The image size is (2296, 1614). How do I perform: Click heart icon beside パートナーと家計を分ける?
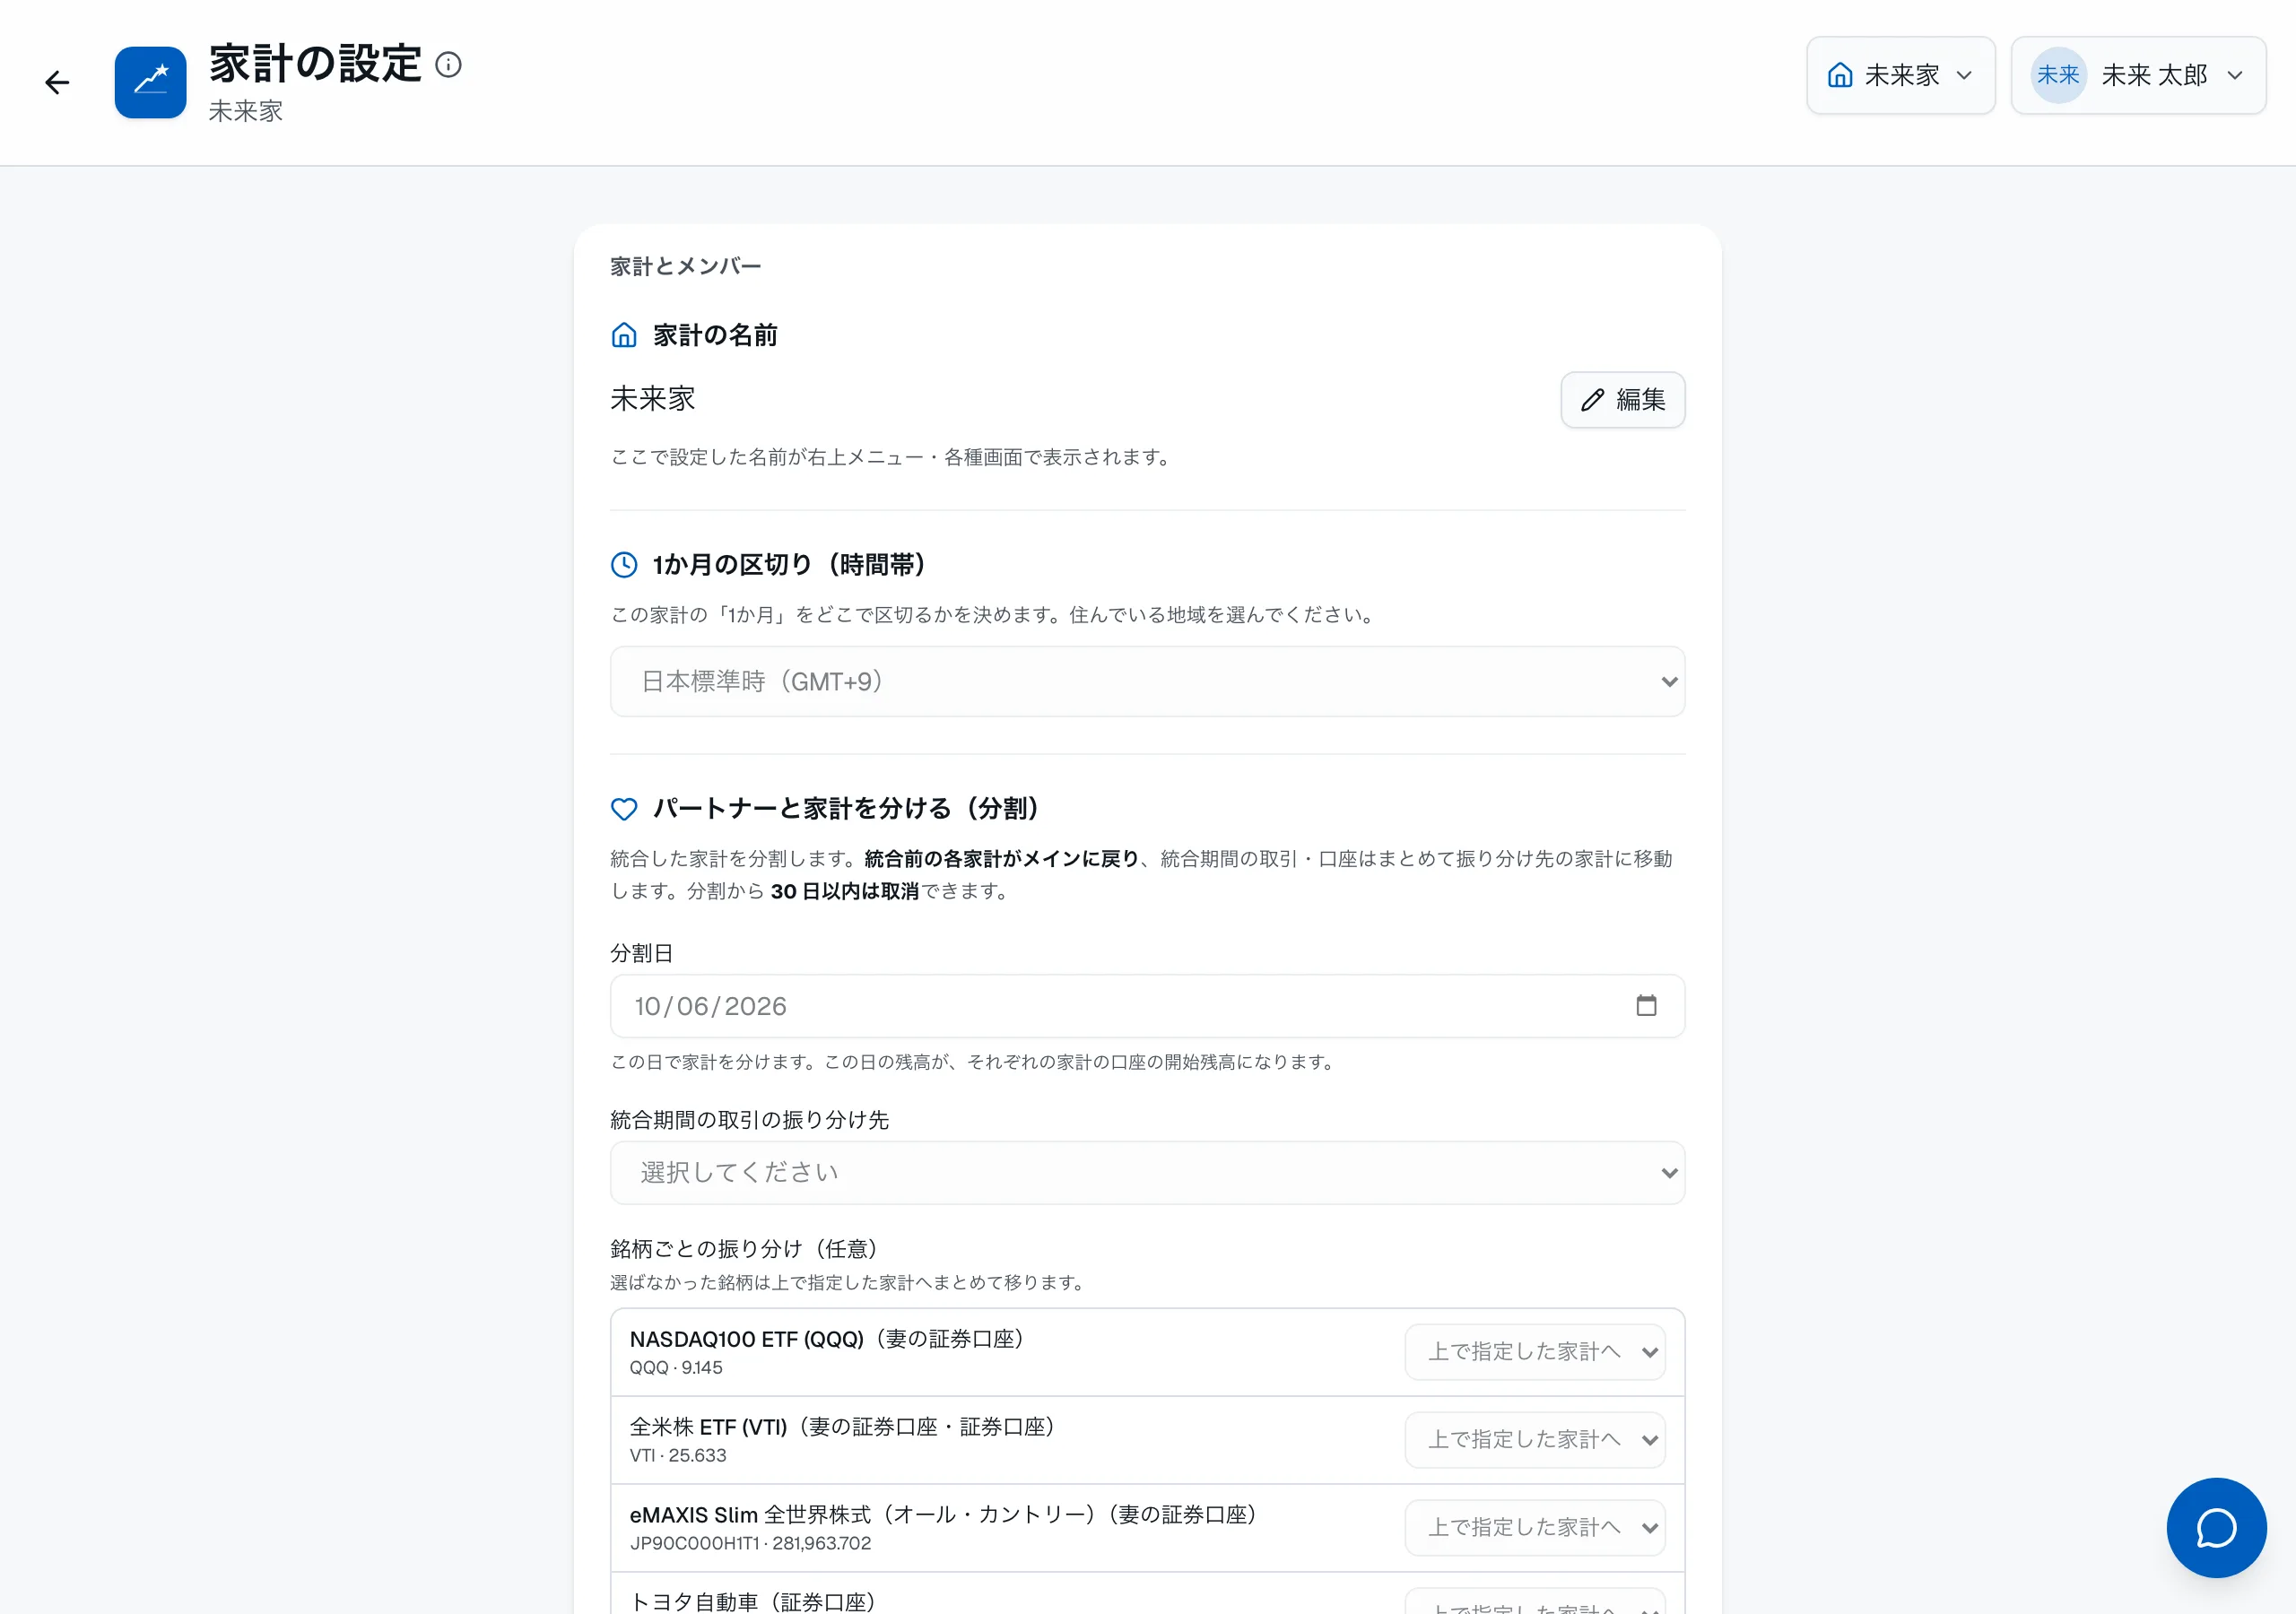coord(624,808)
